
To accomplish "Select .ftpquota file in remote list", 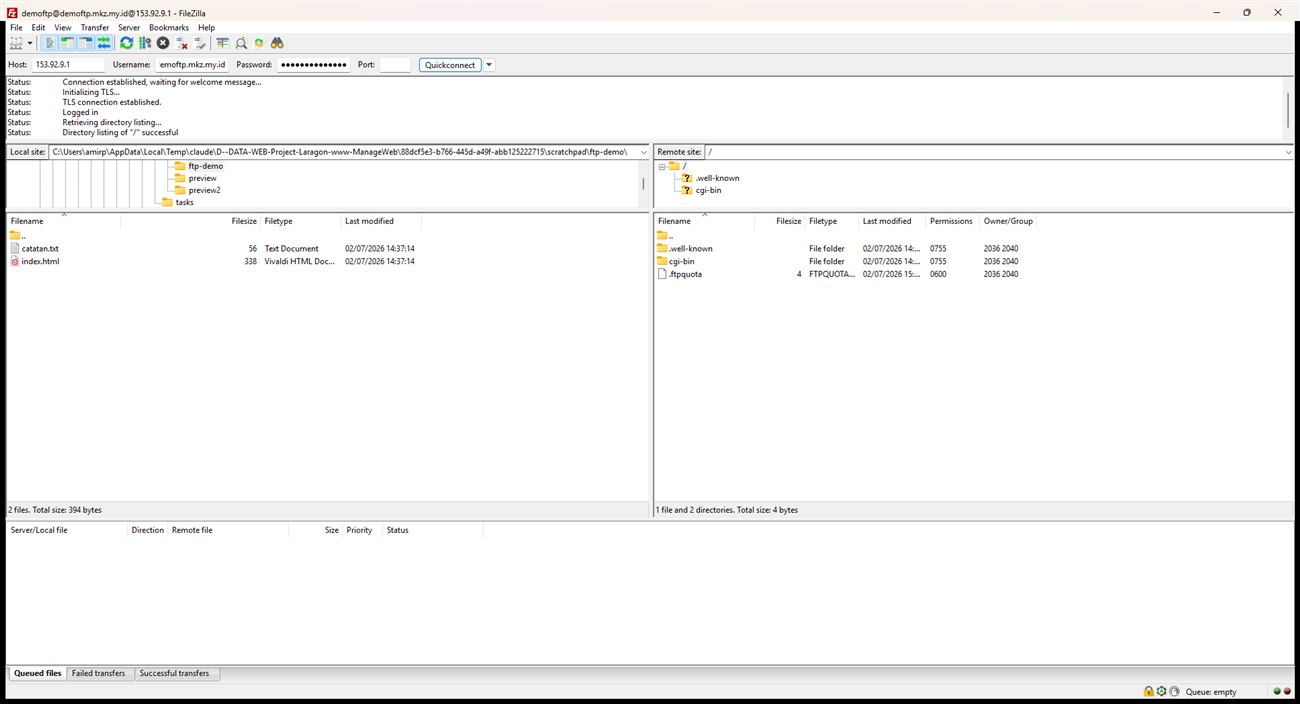I will click(686, 274).
